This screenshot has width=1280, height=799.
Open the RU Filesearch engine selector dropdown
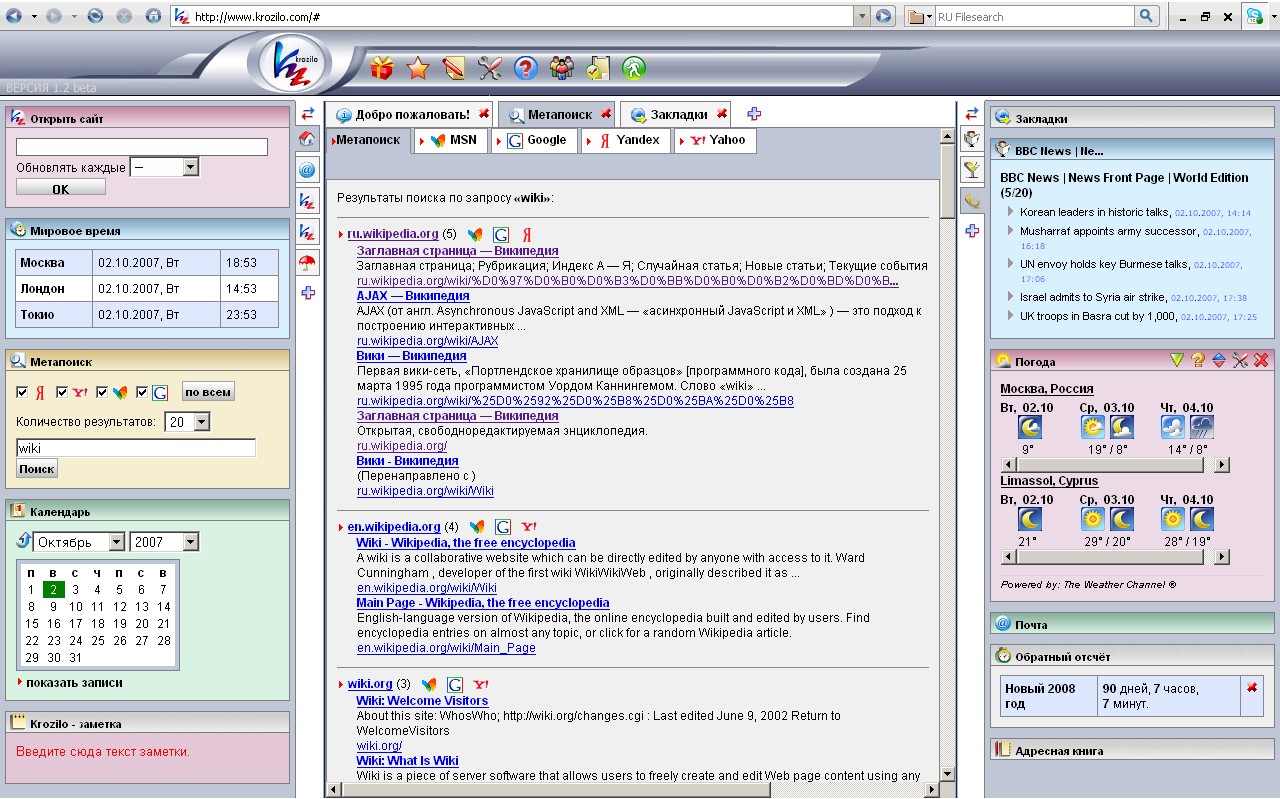click(x=919, y=17)
